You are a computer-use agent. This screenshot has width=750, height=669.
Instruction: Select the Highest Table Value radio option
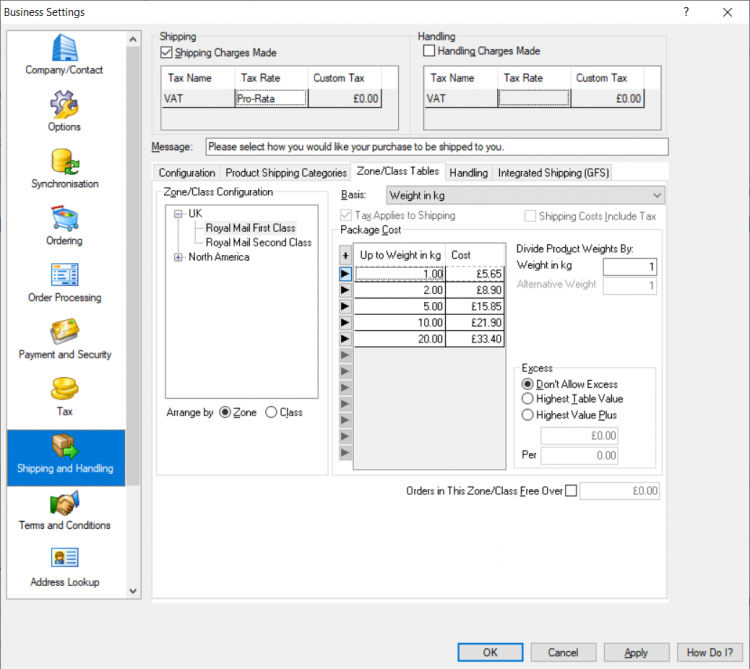[x=528, y=399]
